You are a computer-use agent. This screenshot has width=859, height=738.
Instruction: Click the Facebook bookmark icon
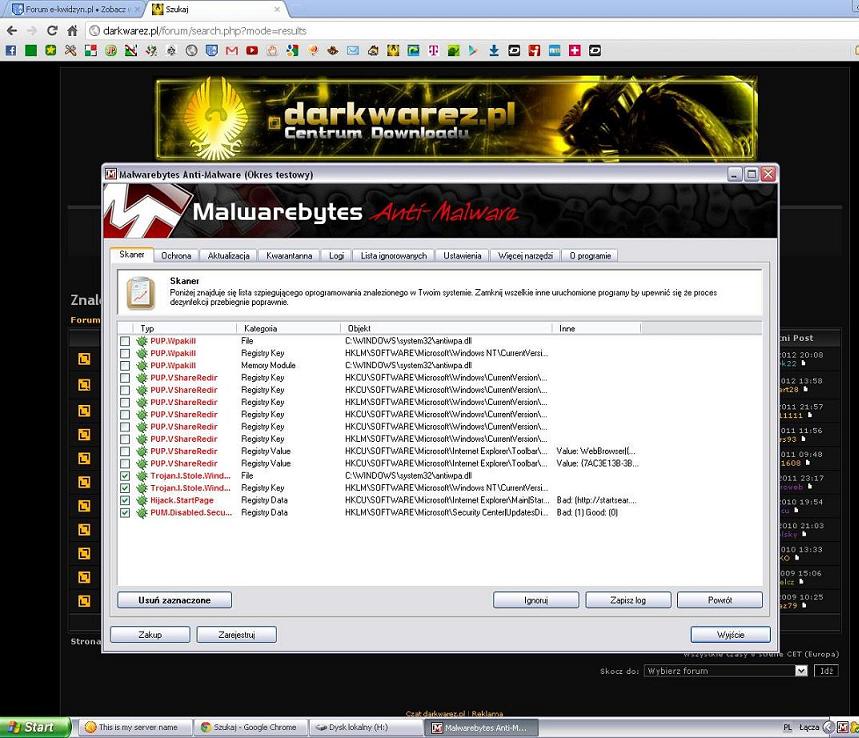pyautogui.click(x=11, y=50)
